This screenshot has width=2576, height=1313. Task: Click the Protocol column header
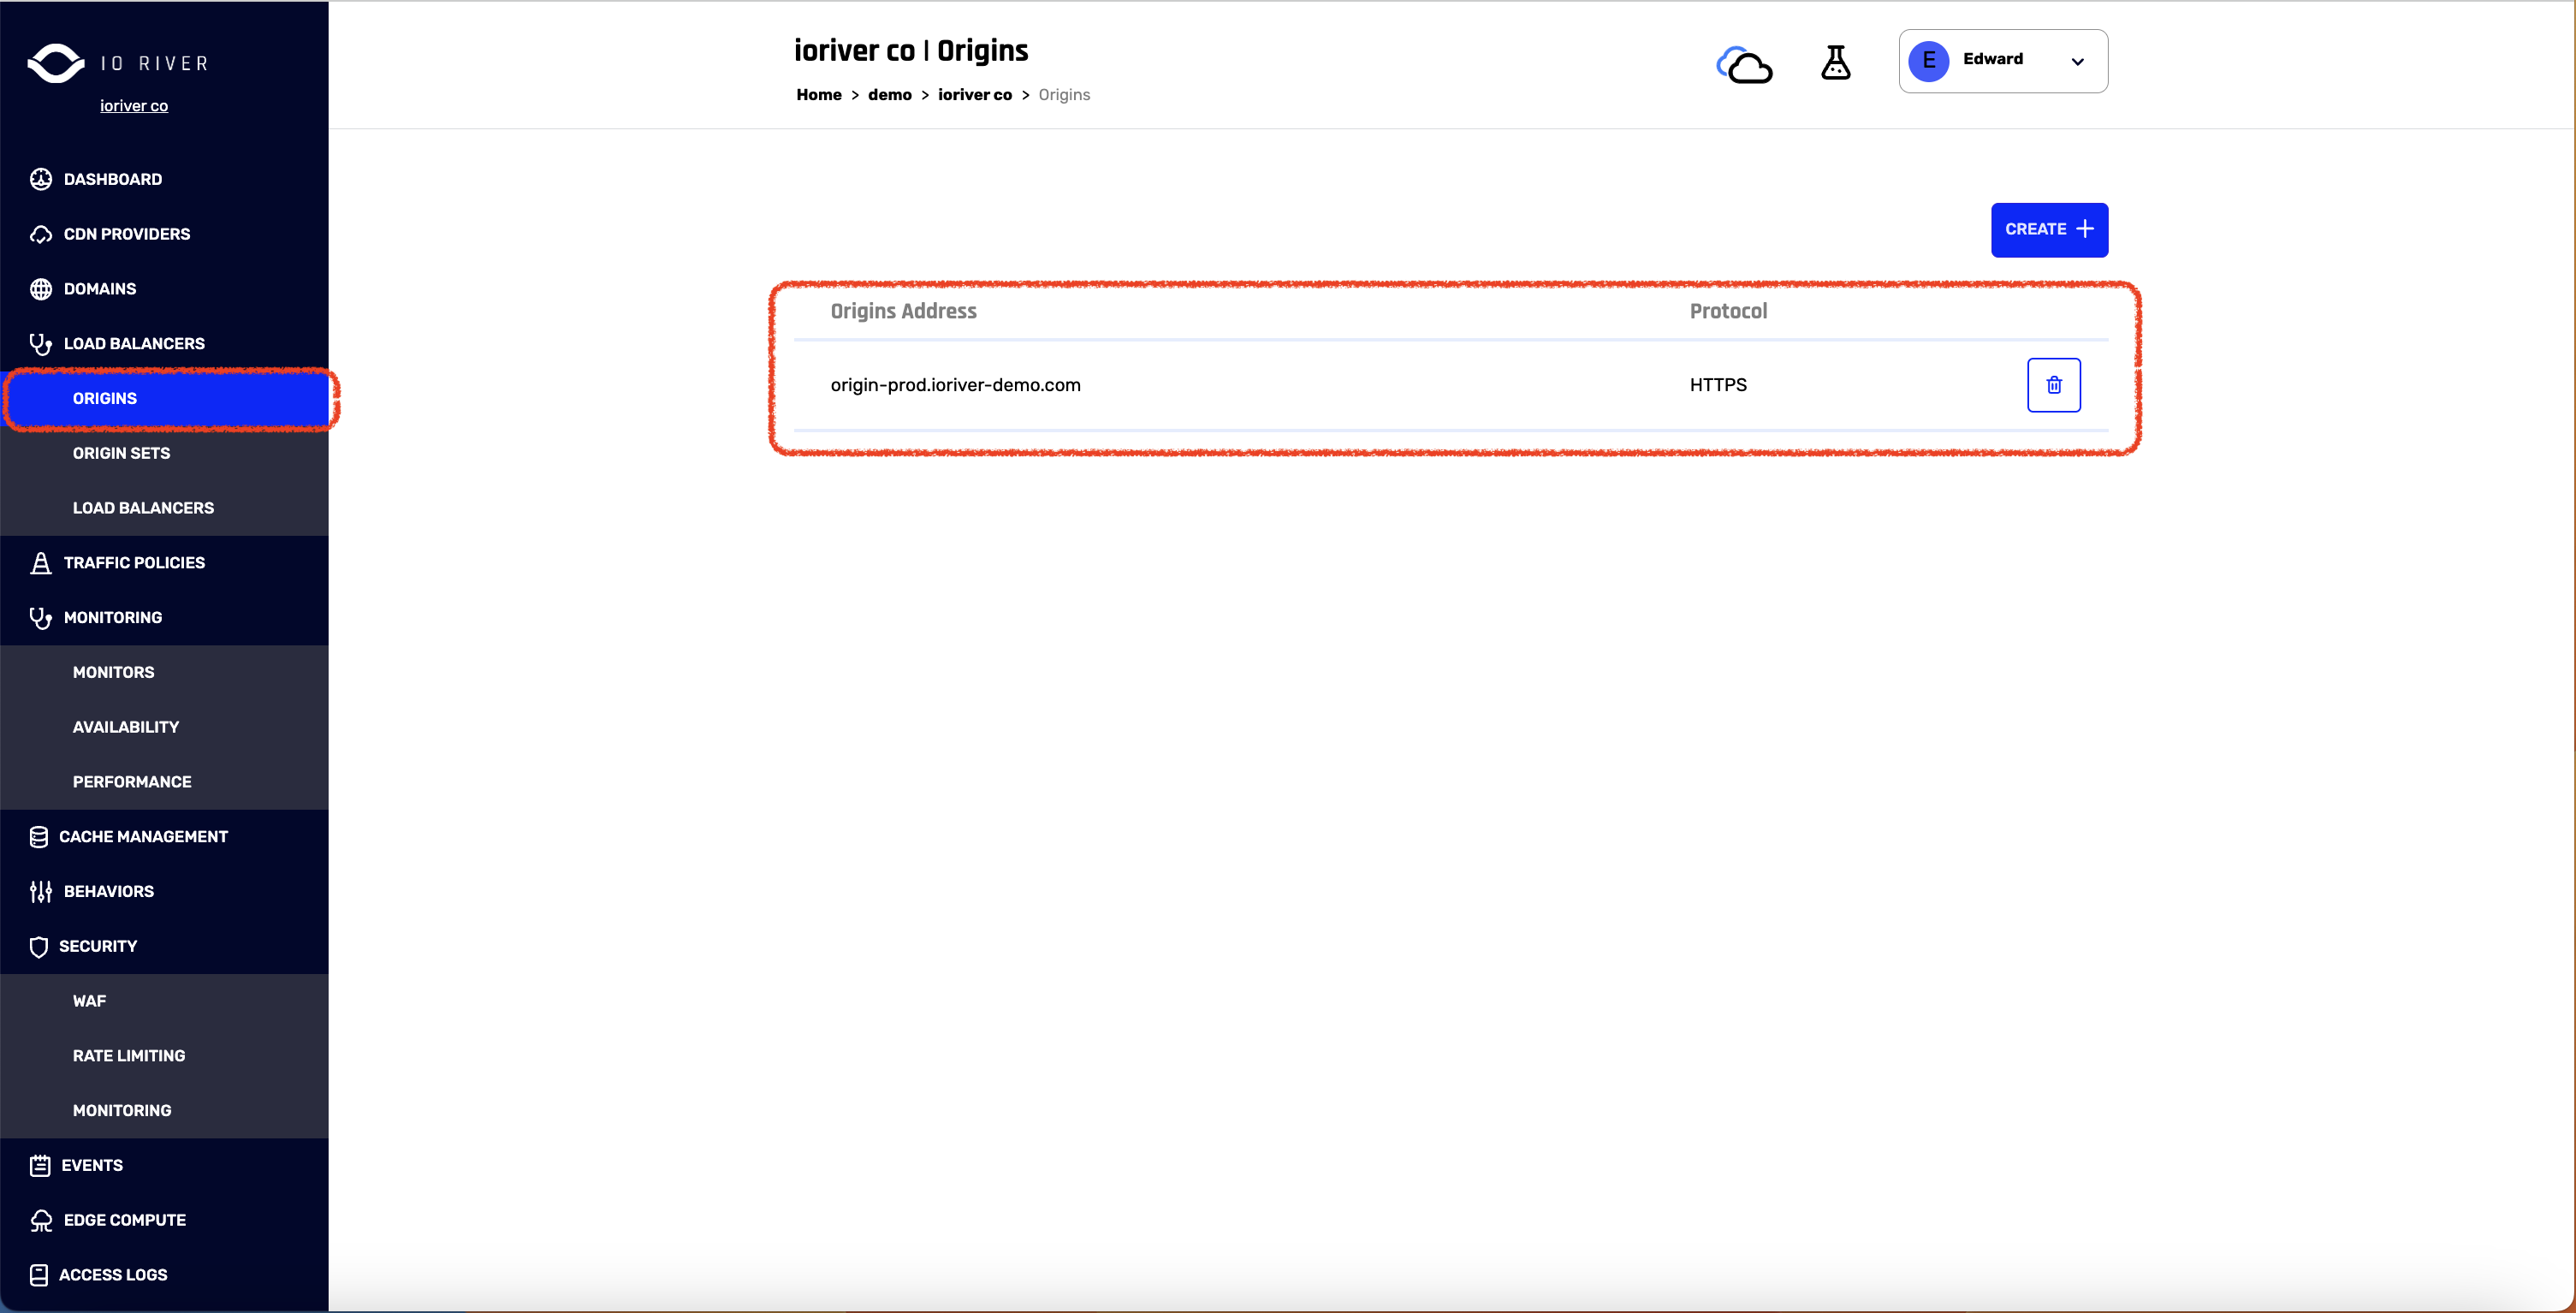click(1728, 311)
